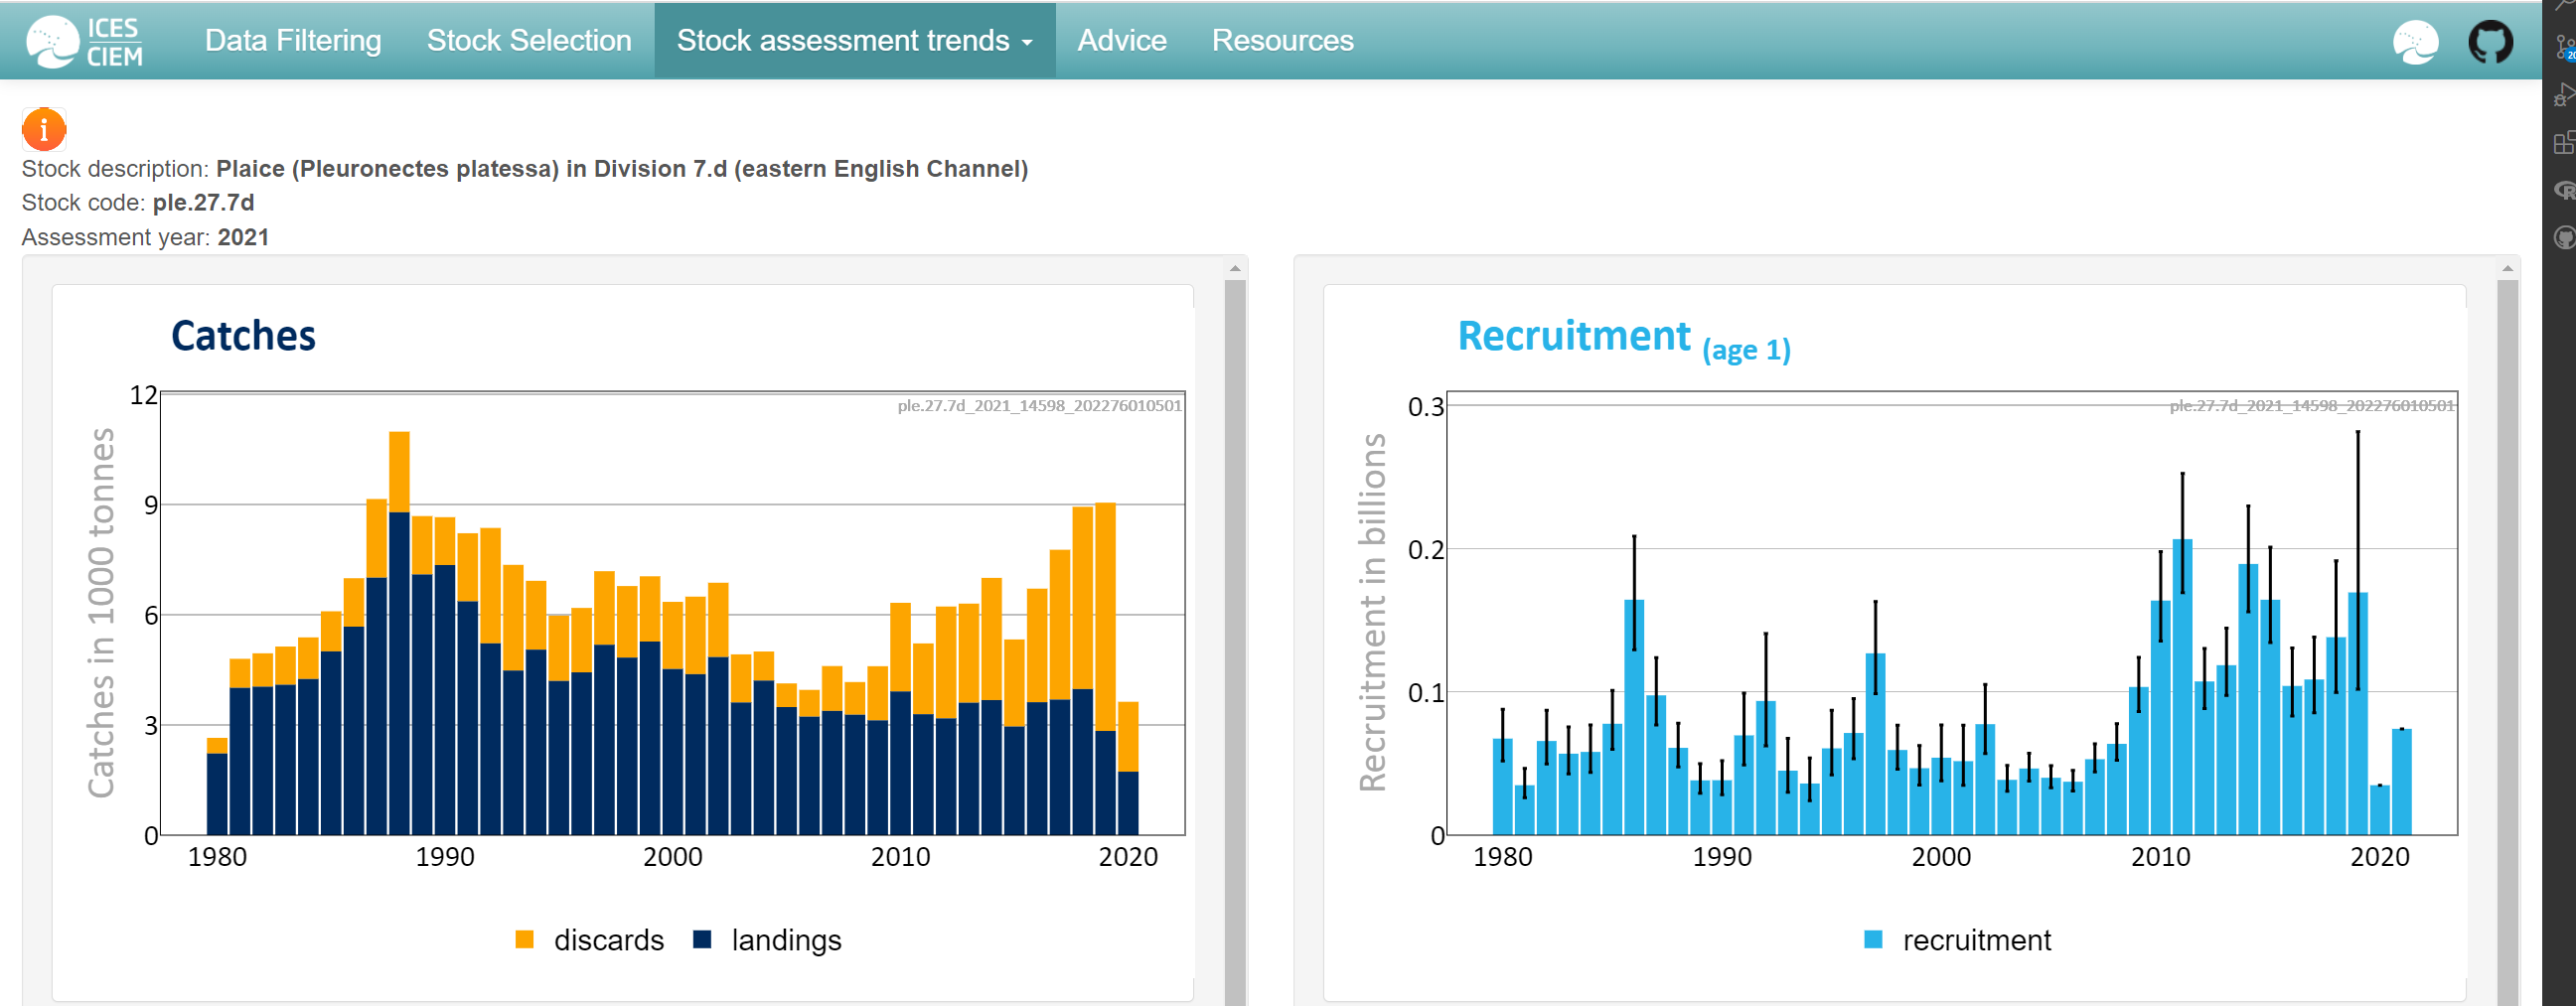Select the Search magnifier icon in the sidebar
2576x1006 pixels.
click(x=2568, y=5)
